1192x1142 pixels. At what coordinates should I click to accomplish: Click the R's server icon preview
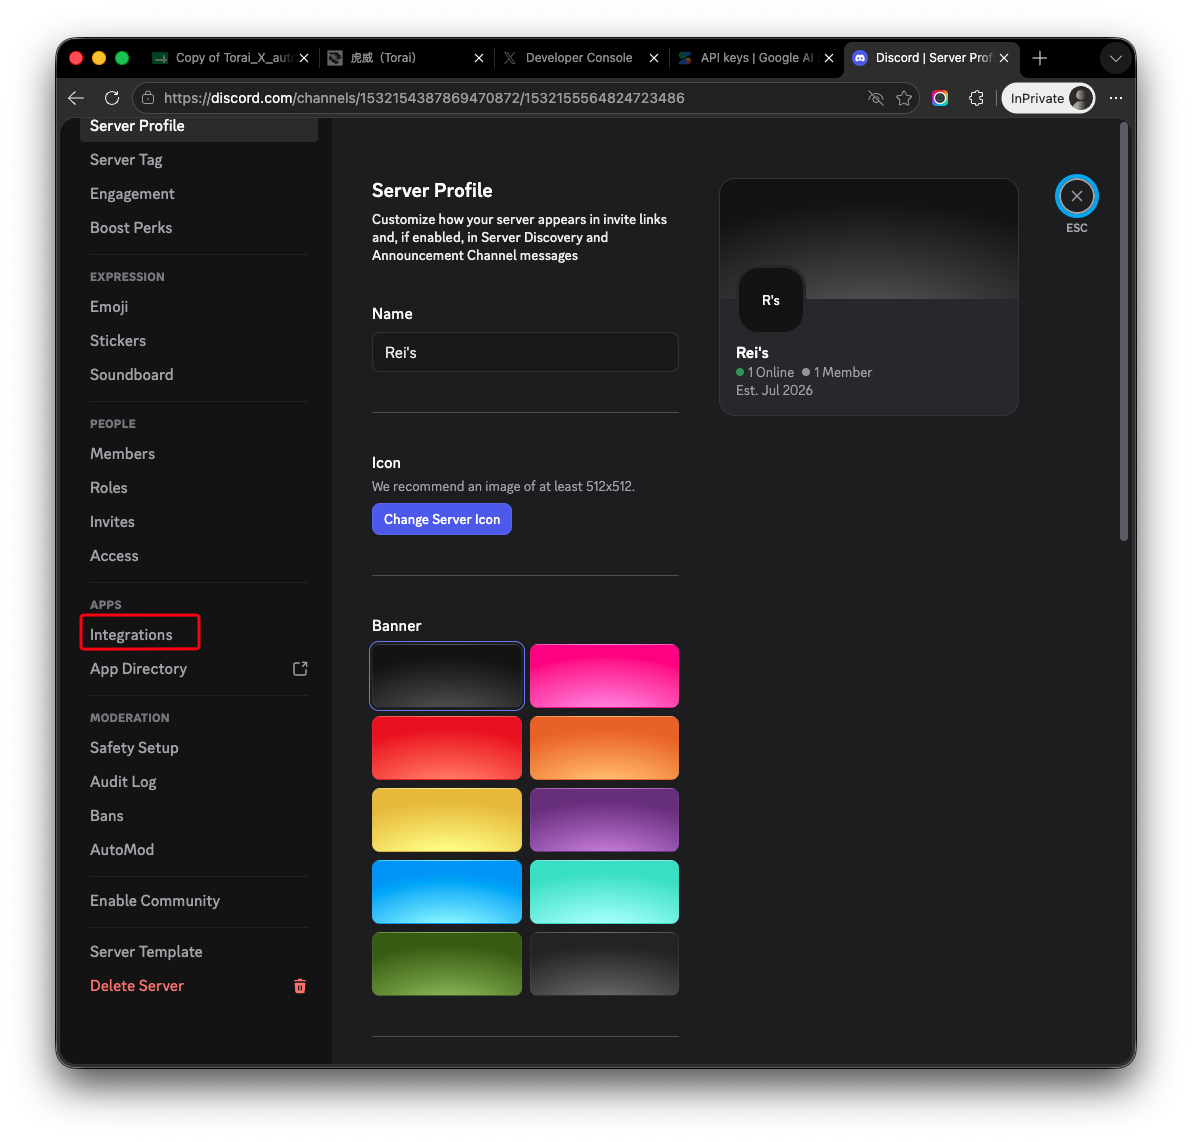771,300
